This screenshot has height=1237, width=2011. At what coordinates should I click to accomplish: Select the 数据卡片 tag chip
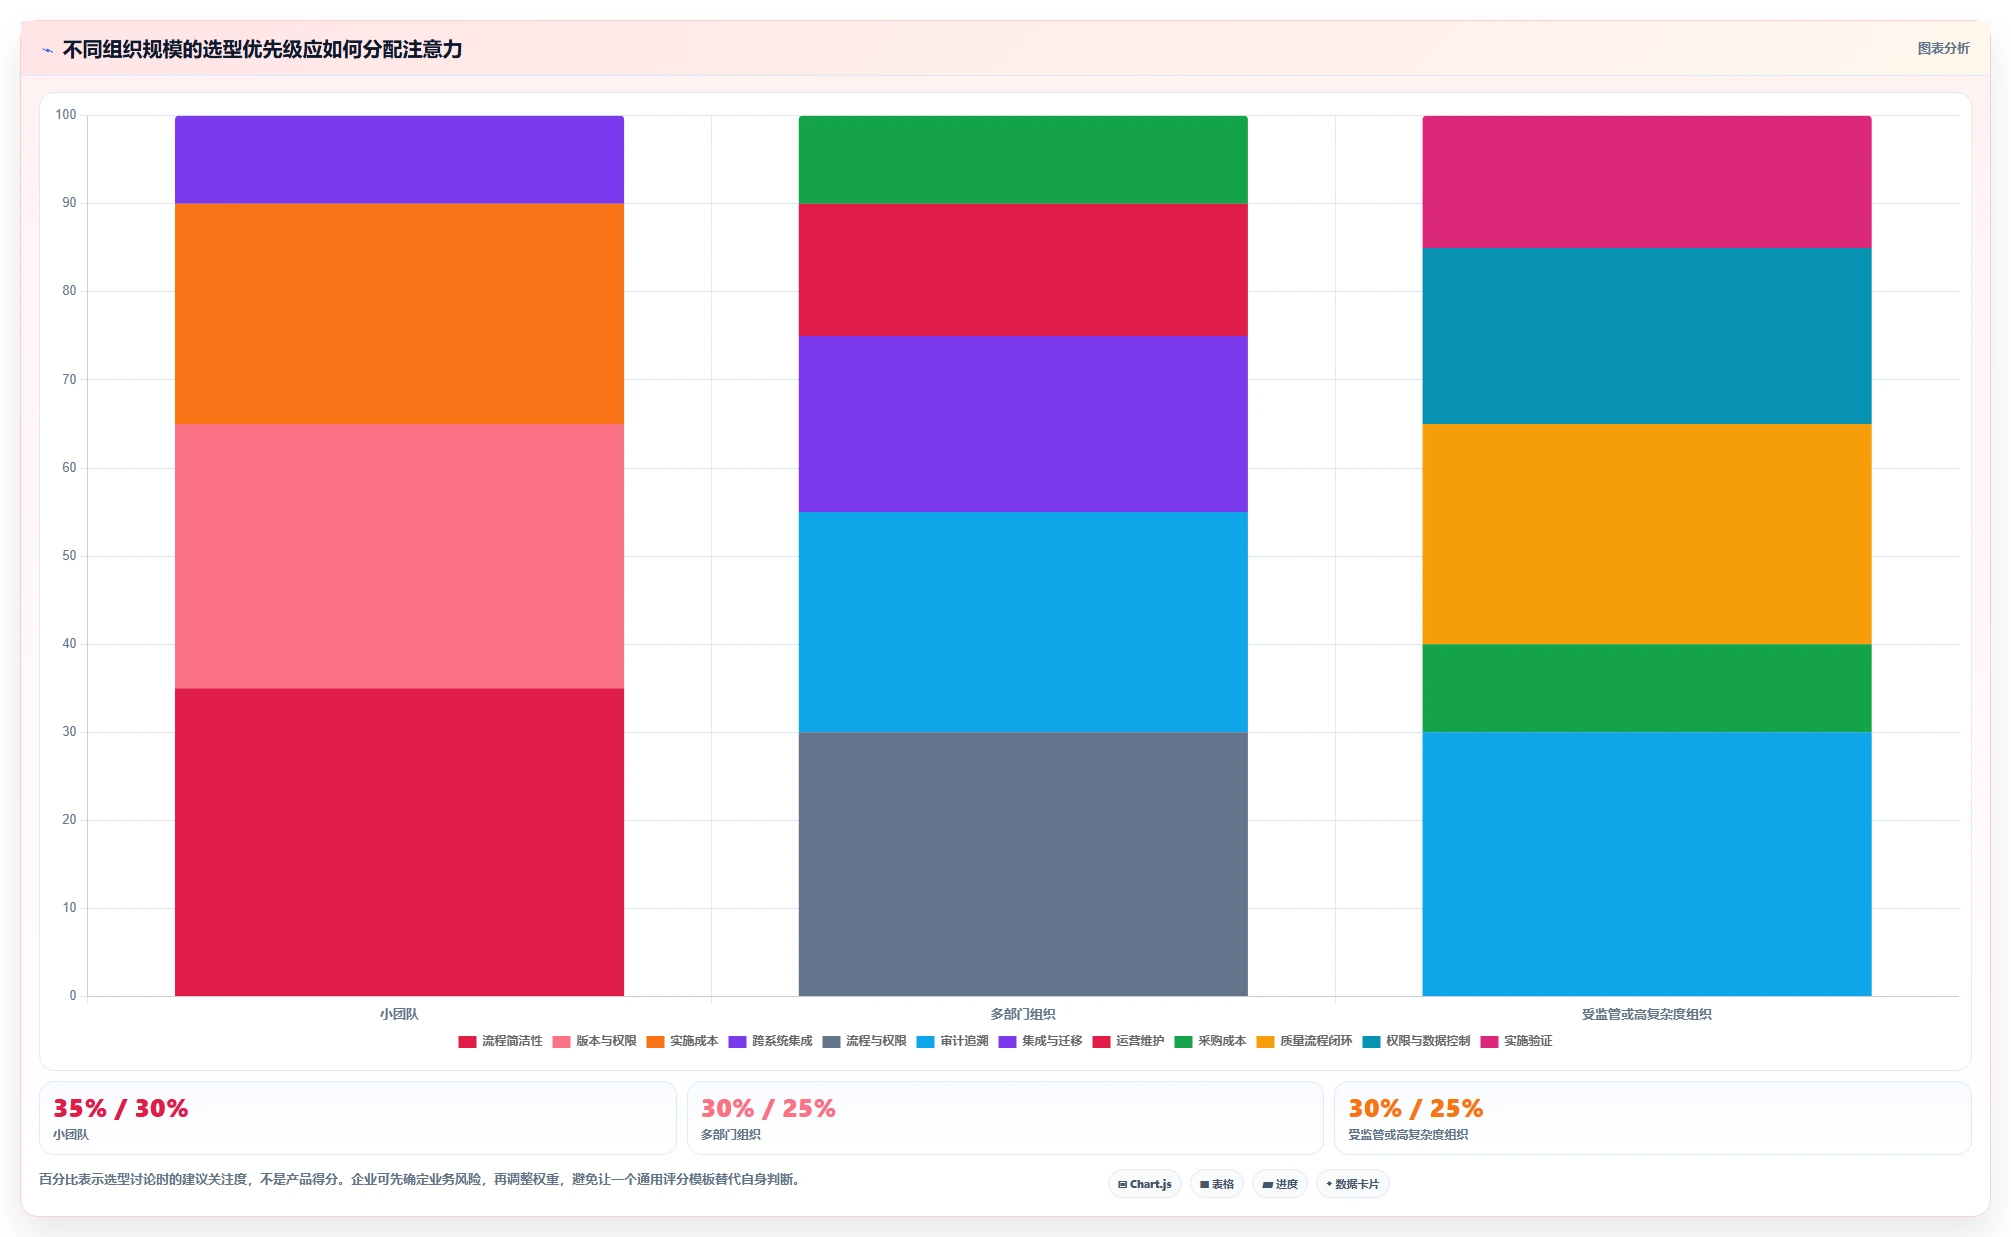[x=1353, y=1184]
